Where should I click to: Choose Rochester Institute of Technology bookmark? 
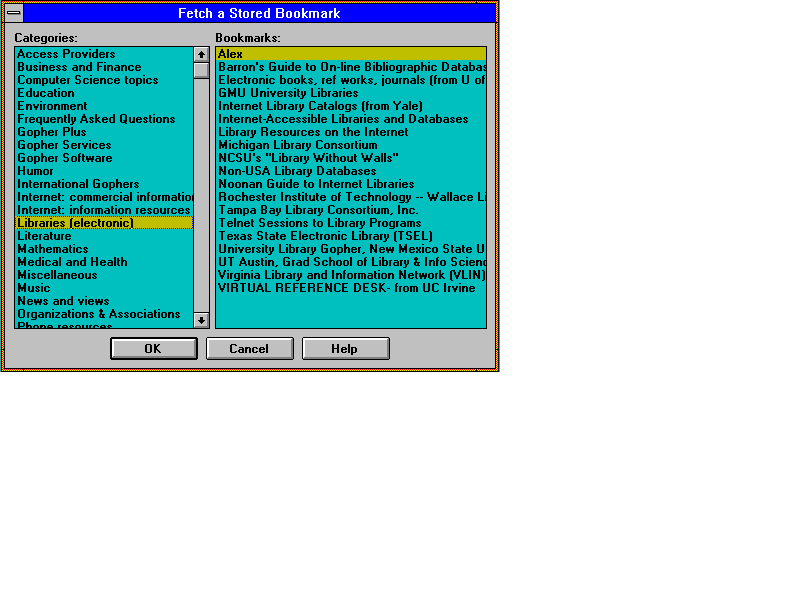(351, 197)
